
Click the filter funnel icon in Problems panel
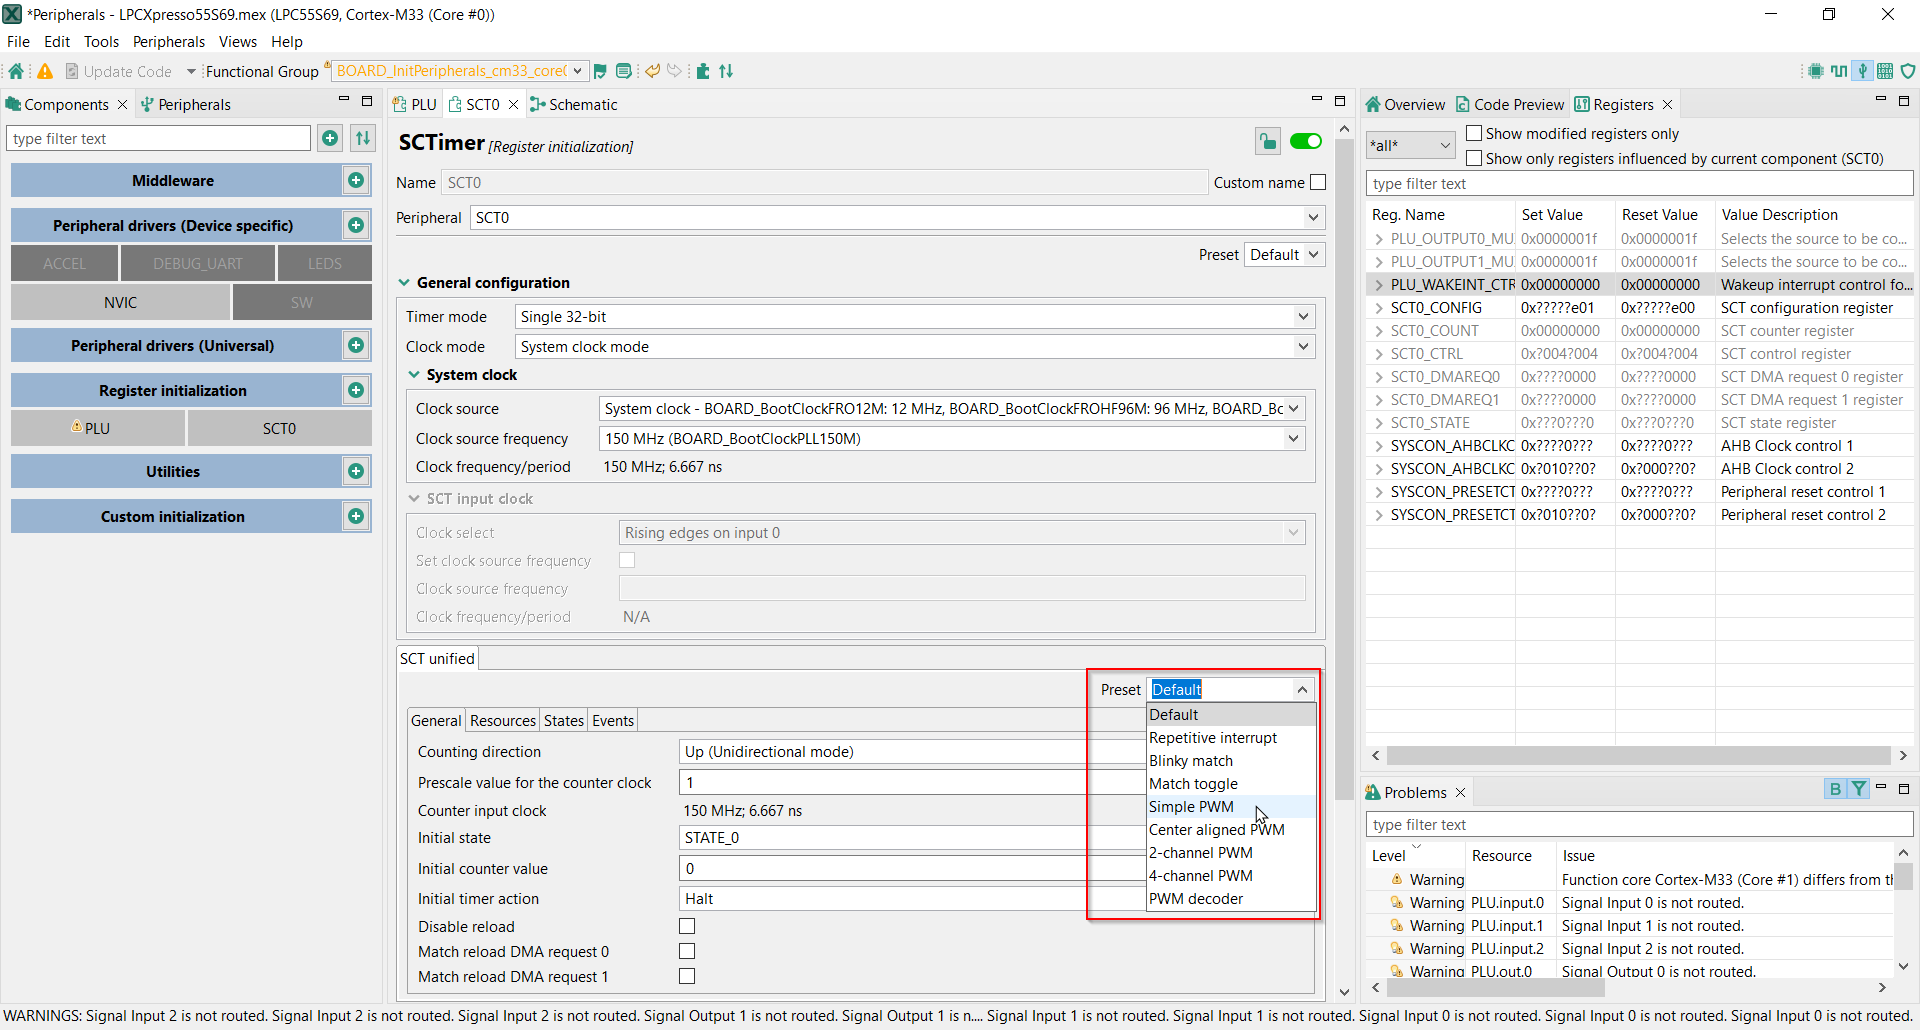1858,789
